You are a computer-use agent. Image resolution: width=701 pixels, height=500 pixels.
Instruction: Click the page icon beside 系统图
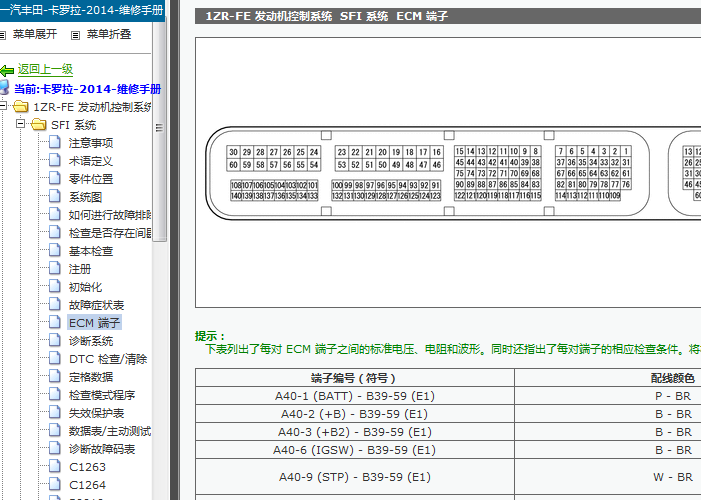tap(55, 196)
